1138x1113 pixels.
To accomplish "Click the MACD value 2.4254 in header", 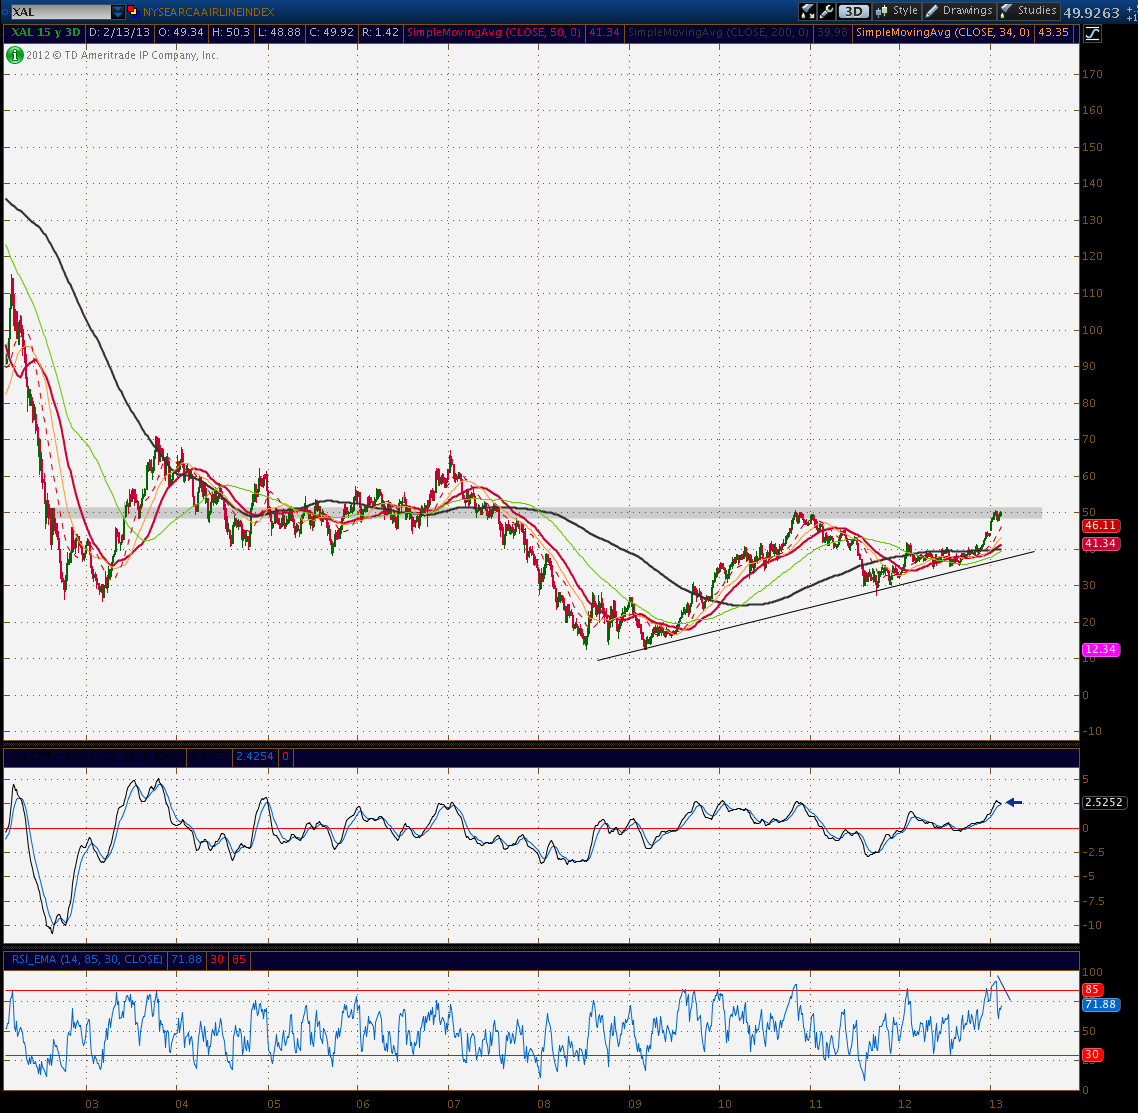I will tap(255, 756).
